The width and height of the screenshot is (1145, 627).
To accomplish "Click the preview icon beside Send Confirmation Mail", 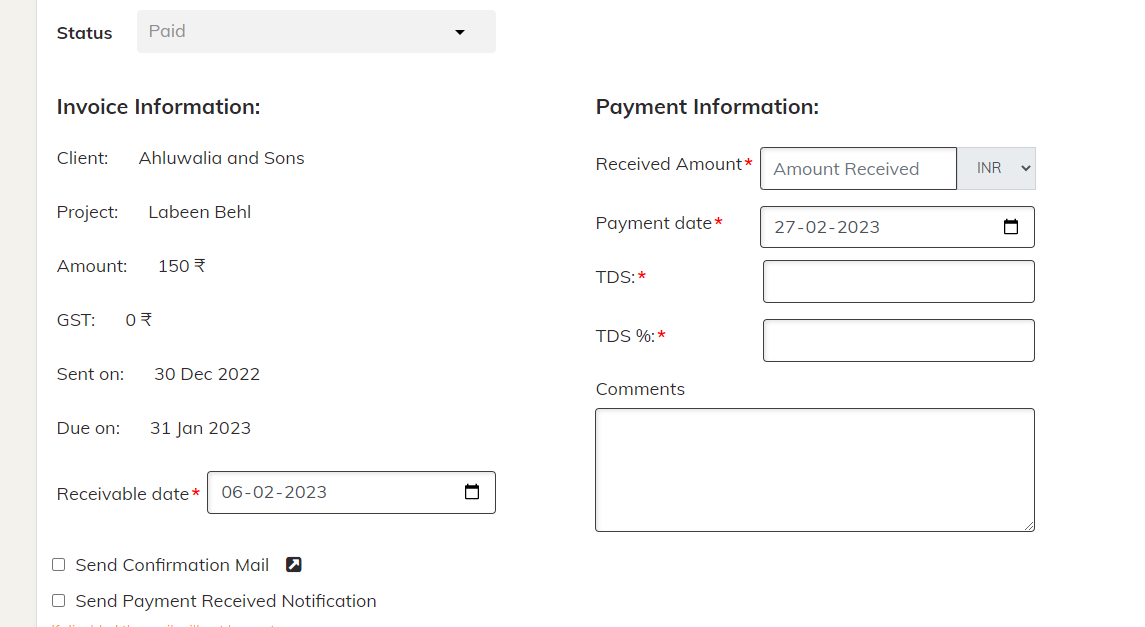I will (x=293, y=564).
